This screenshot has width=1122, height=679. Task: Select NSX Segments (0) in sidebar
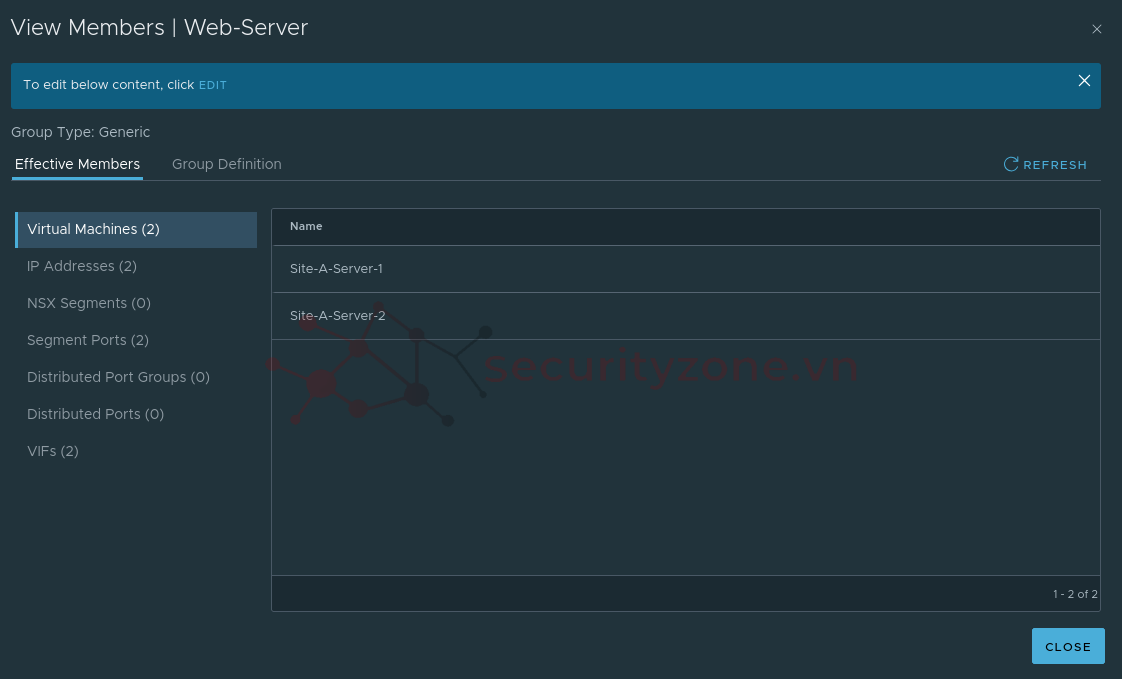(89, 303)
